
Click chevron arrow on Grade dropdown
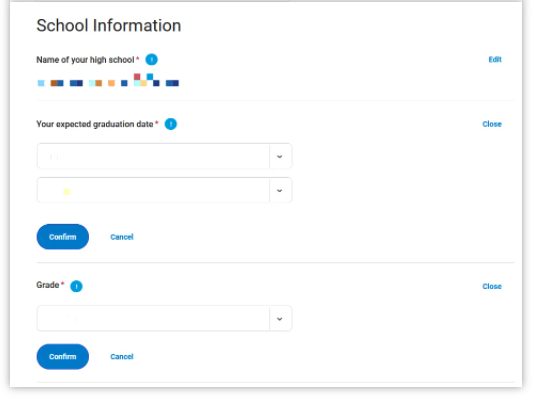coord(280,319)
